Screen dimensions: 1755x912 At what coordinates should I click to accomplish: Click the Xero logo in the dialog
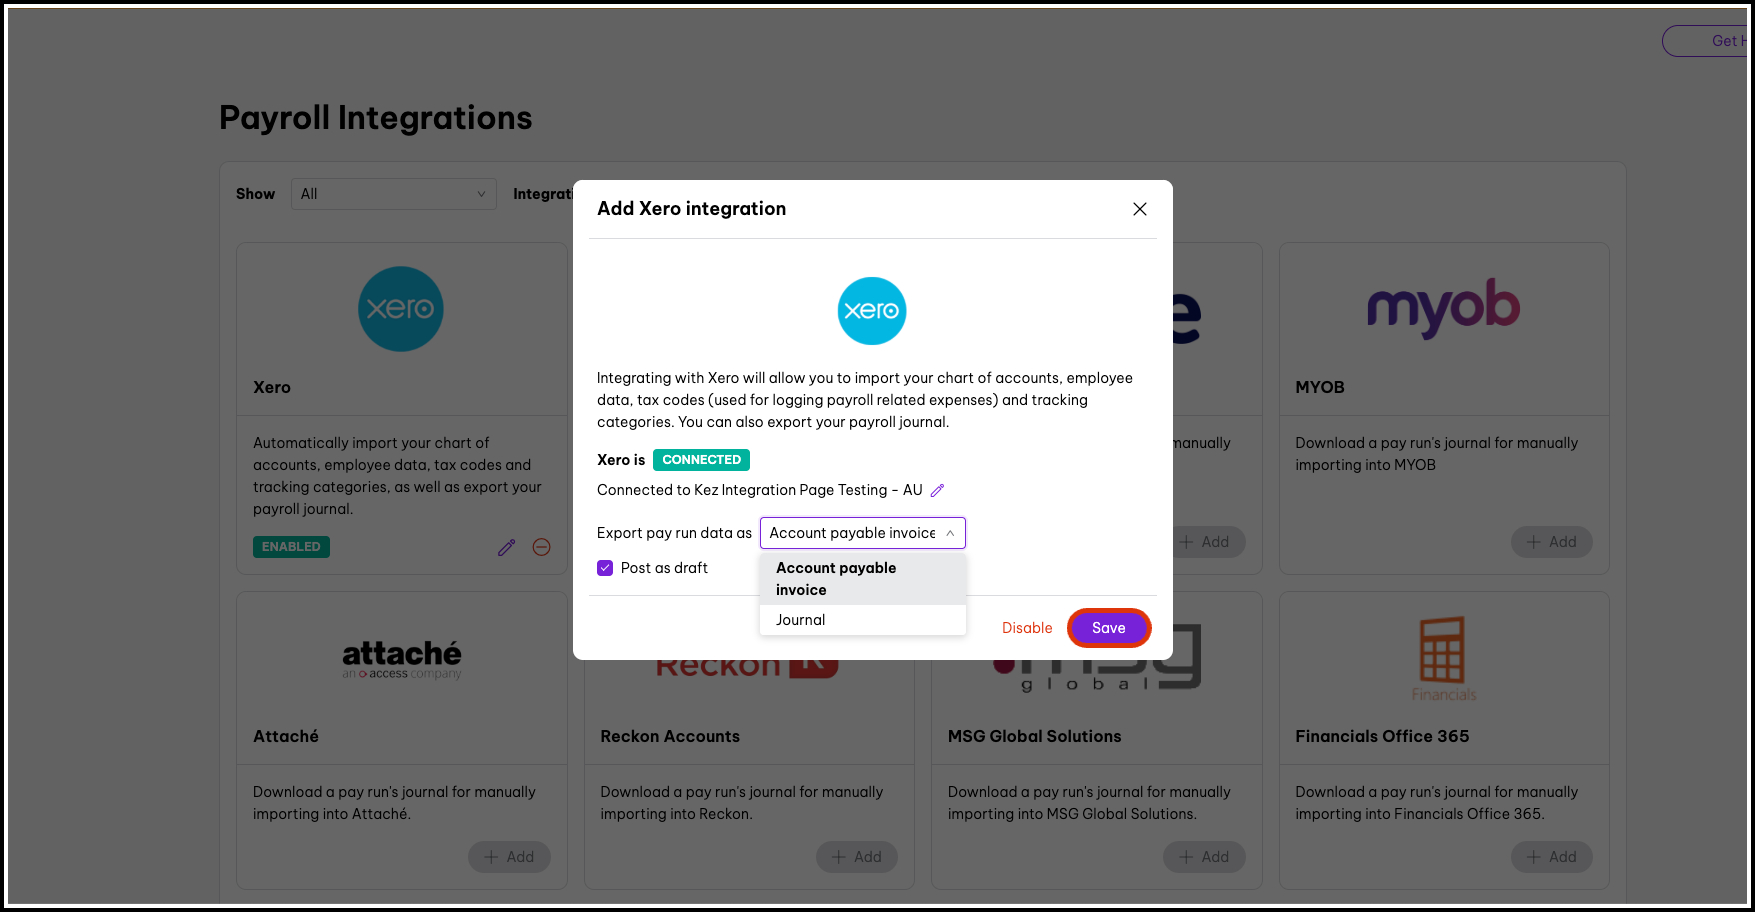tap(871, 311)
